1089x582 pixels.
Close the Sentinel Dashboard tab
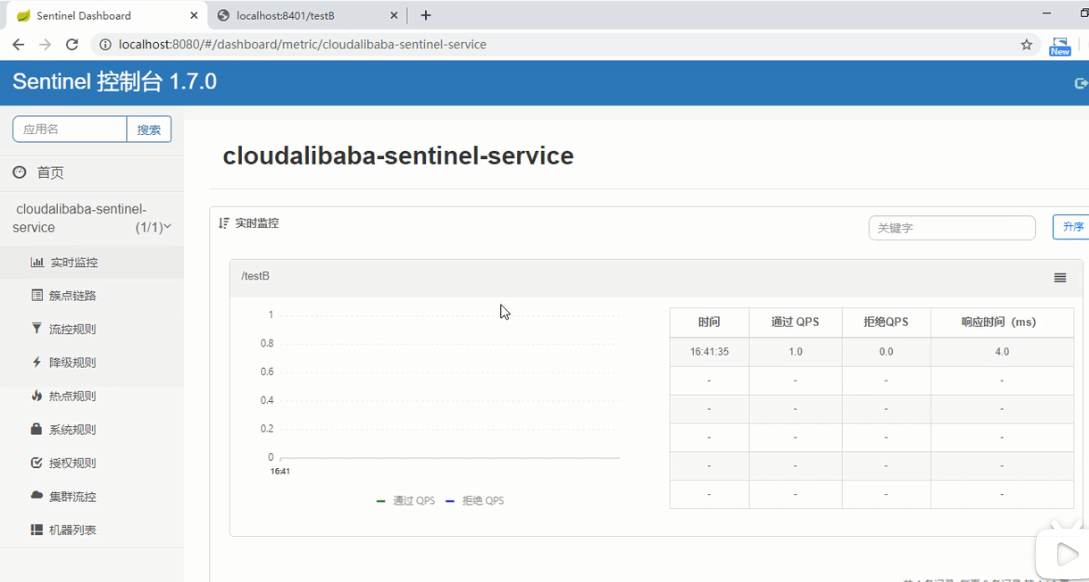(x=193, y=15)
